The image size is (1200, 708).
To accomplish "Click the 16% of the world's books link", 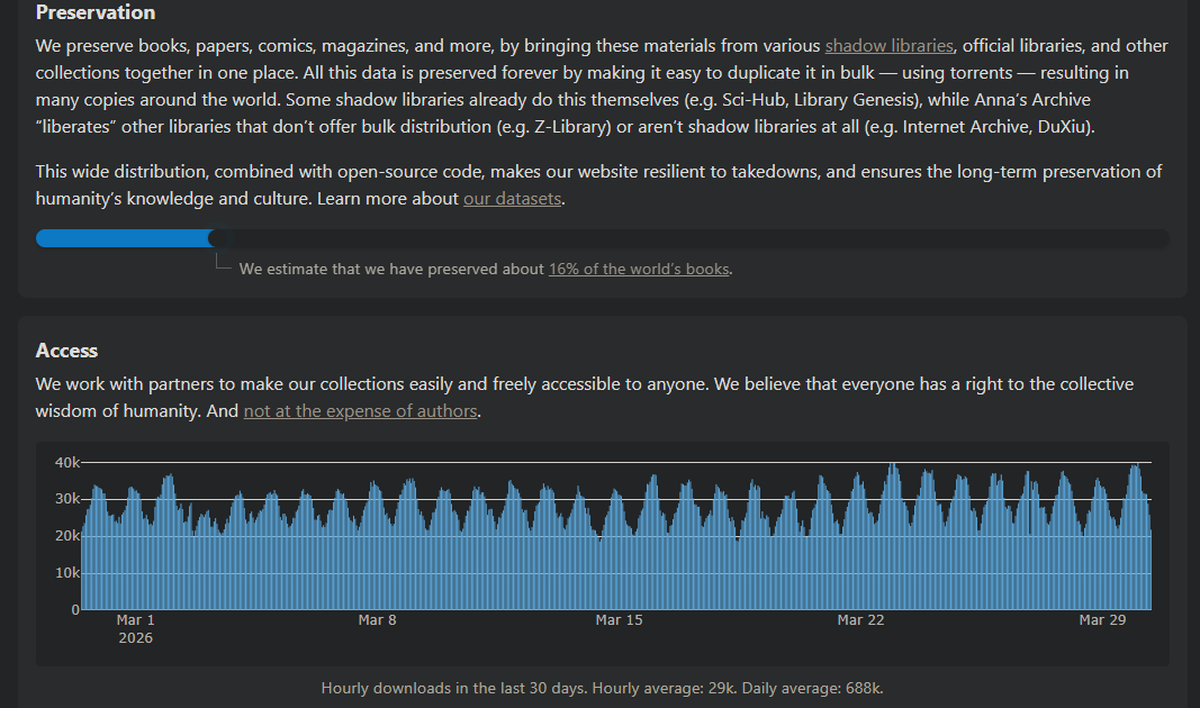I will coord(638,268).
